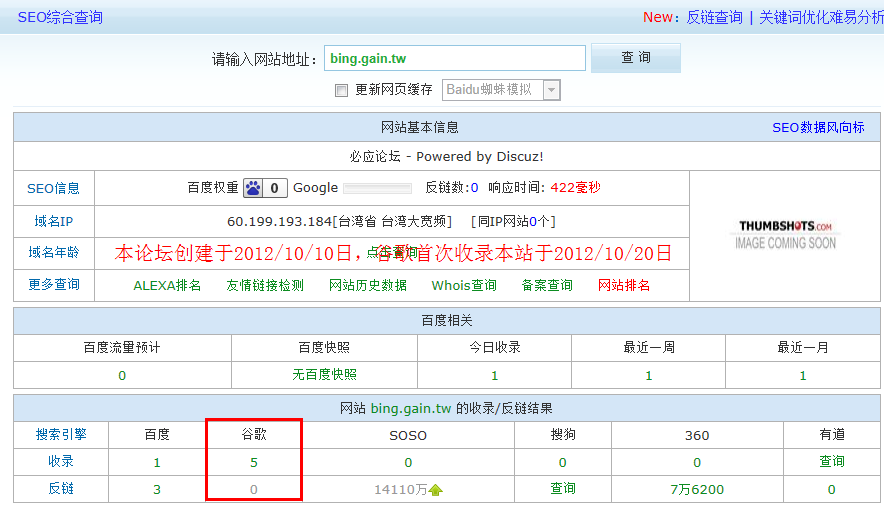
Task: Click the 搜索引擎 row header
Action: [x=61, y=434]
